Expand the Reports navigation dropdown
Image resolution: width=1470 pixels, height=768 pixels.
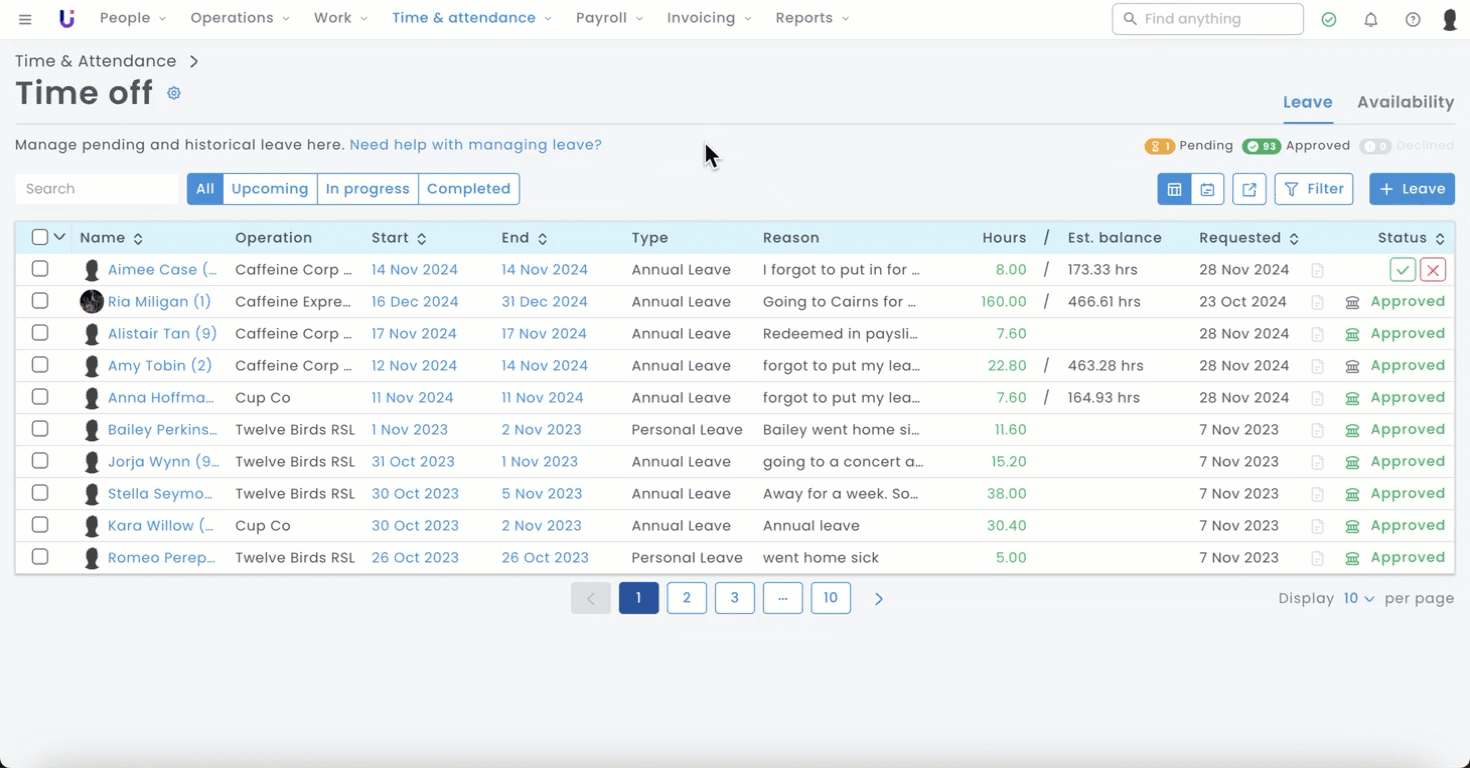click(812, 18)
